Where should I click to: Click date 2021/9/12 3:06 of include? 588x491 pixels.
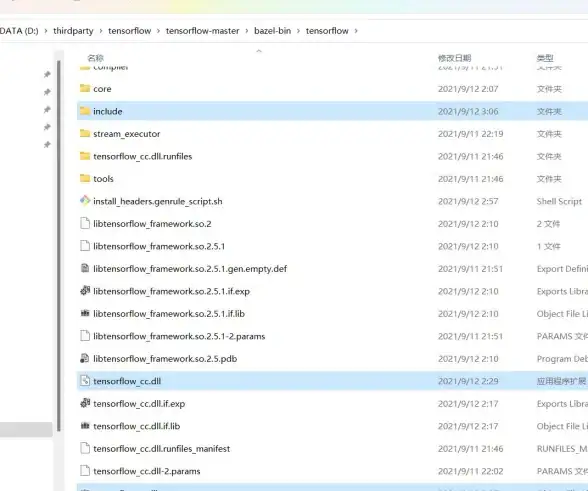(468, 111)
